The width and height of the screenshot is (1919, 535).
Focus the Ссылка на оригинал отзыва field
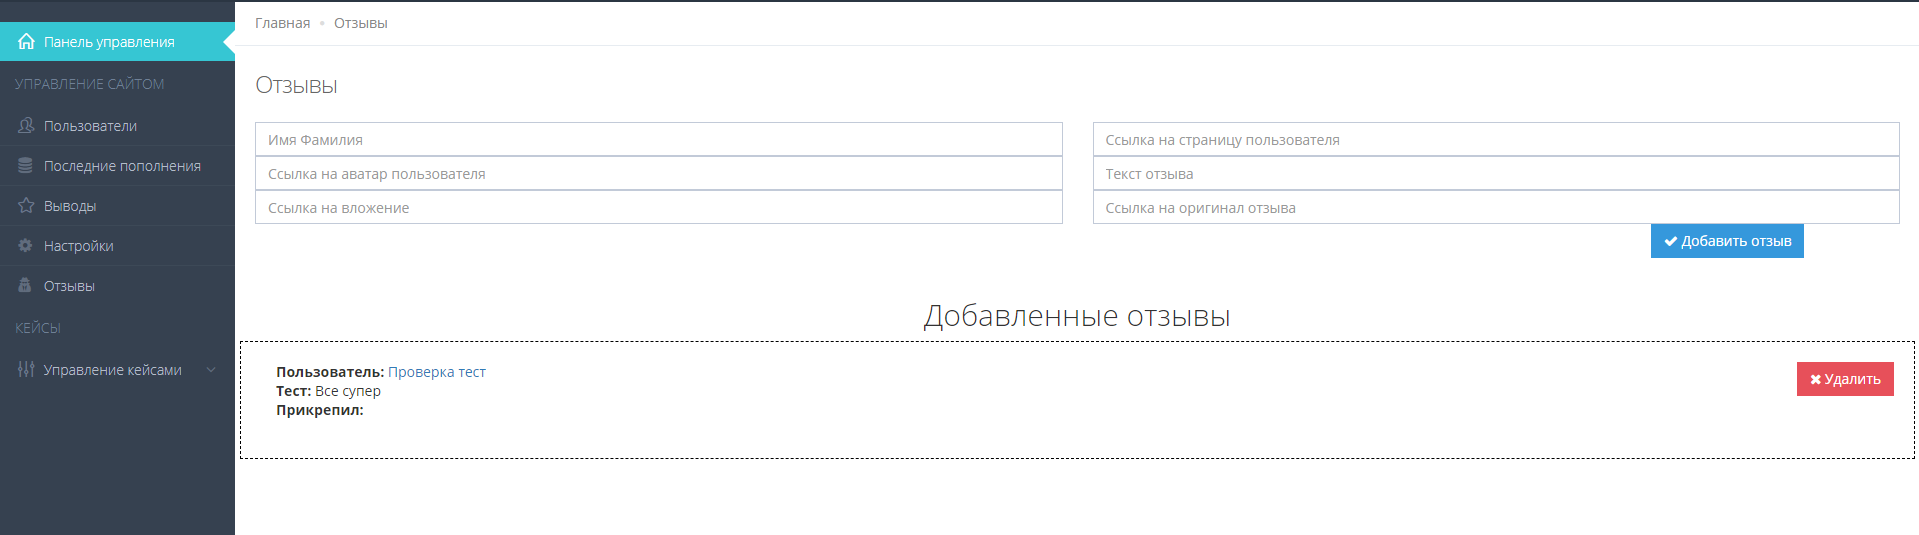tap(1495, 208)
